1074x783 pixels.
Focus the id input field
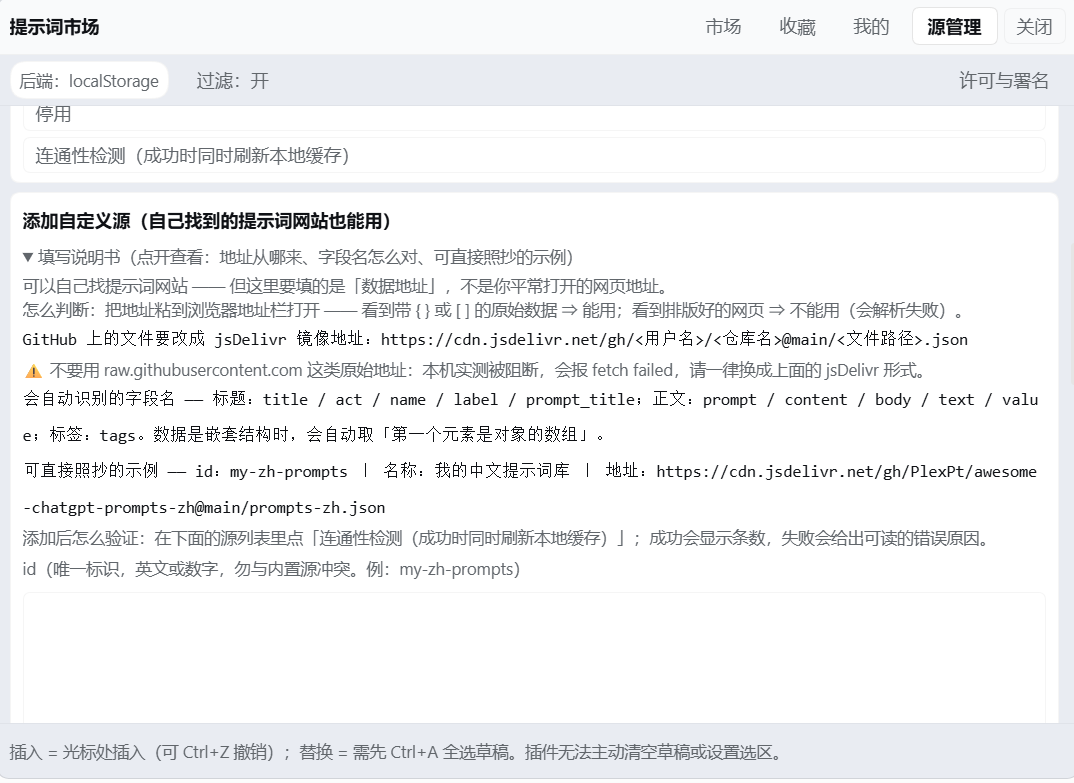click(x=534, y=658)
